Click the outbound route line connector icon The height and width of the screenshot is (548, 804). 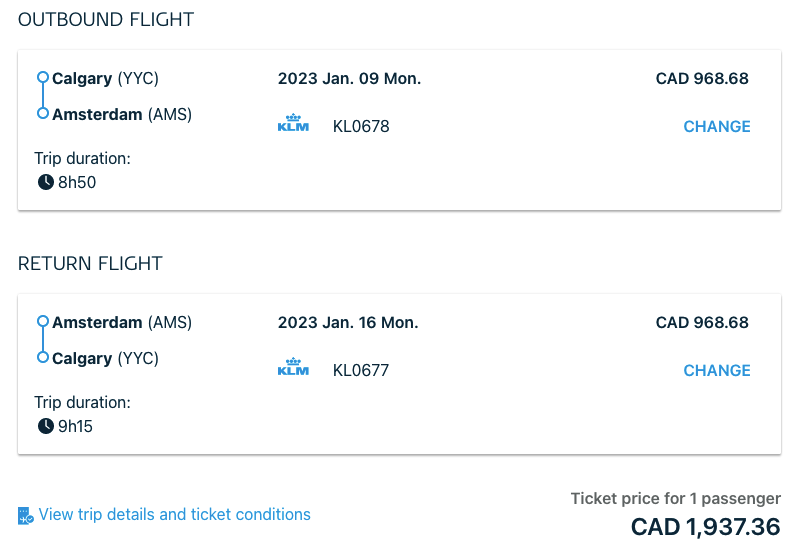(x=43, y=96)
